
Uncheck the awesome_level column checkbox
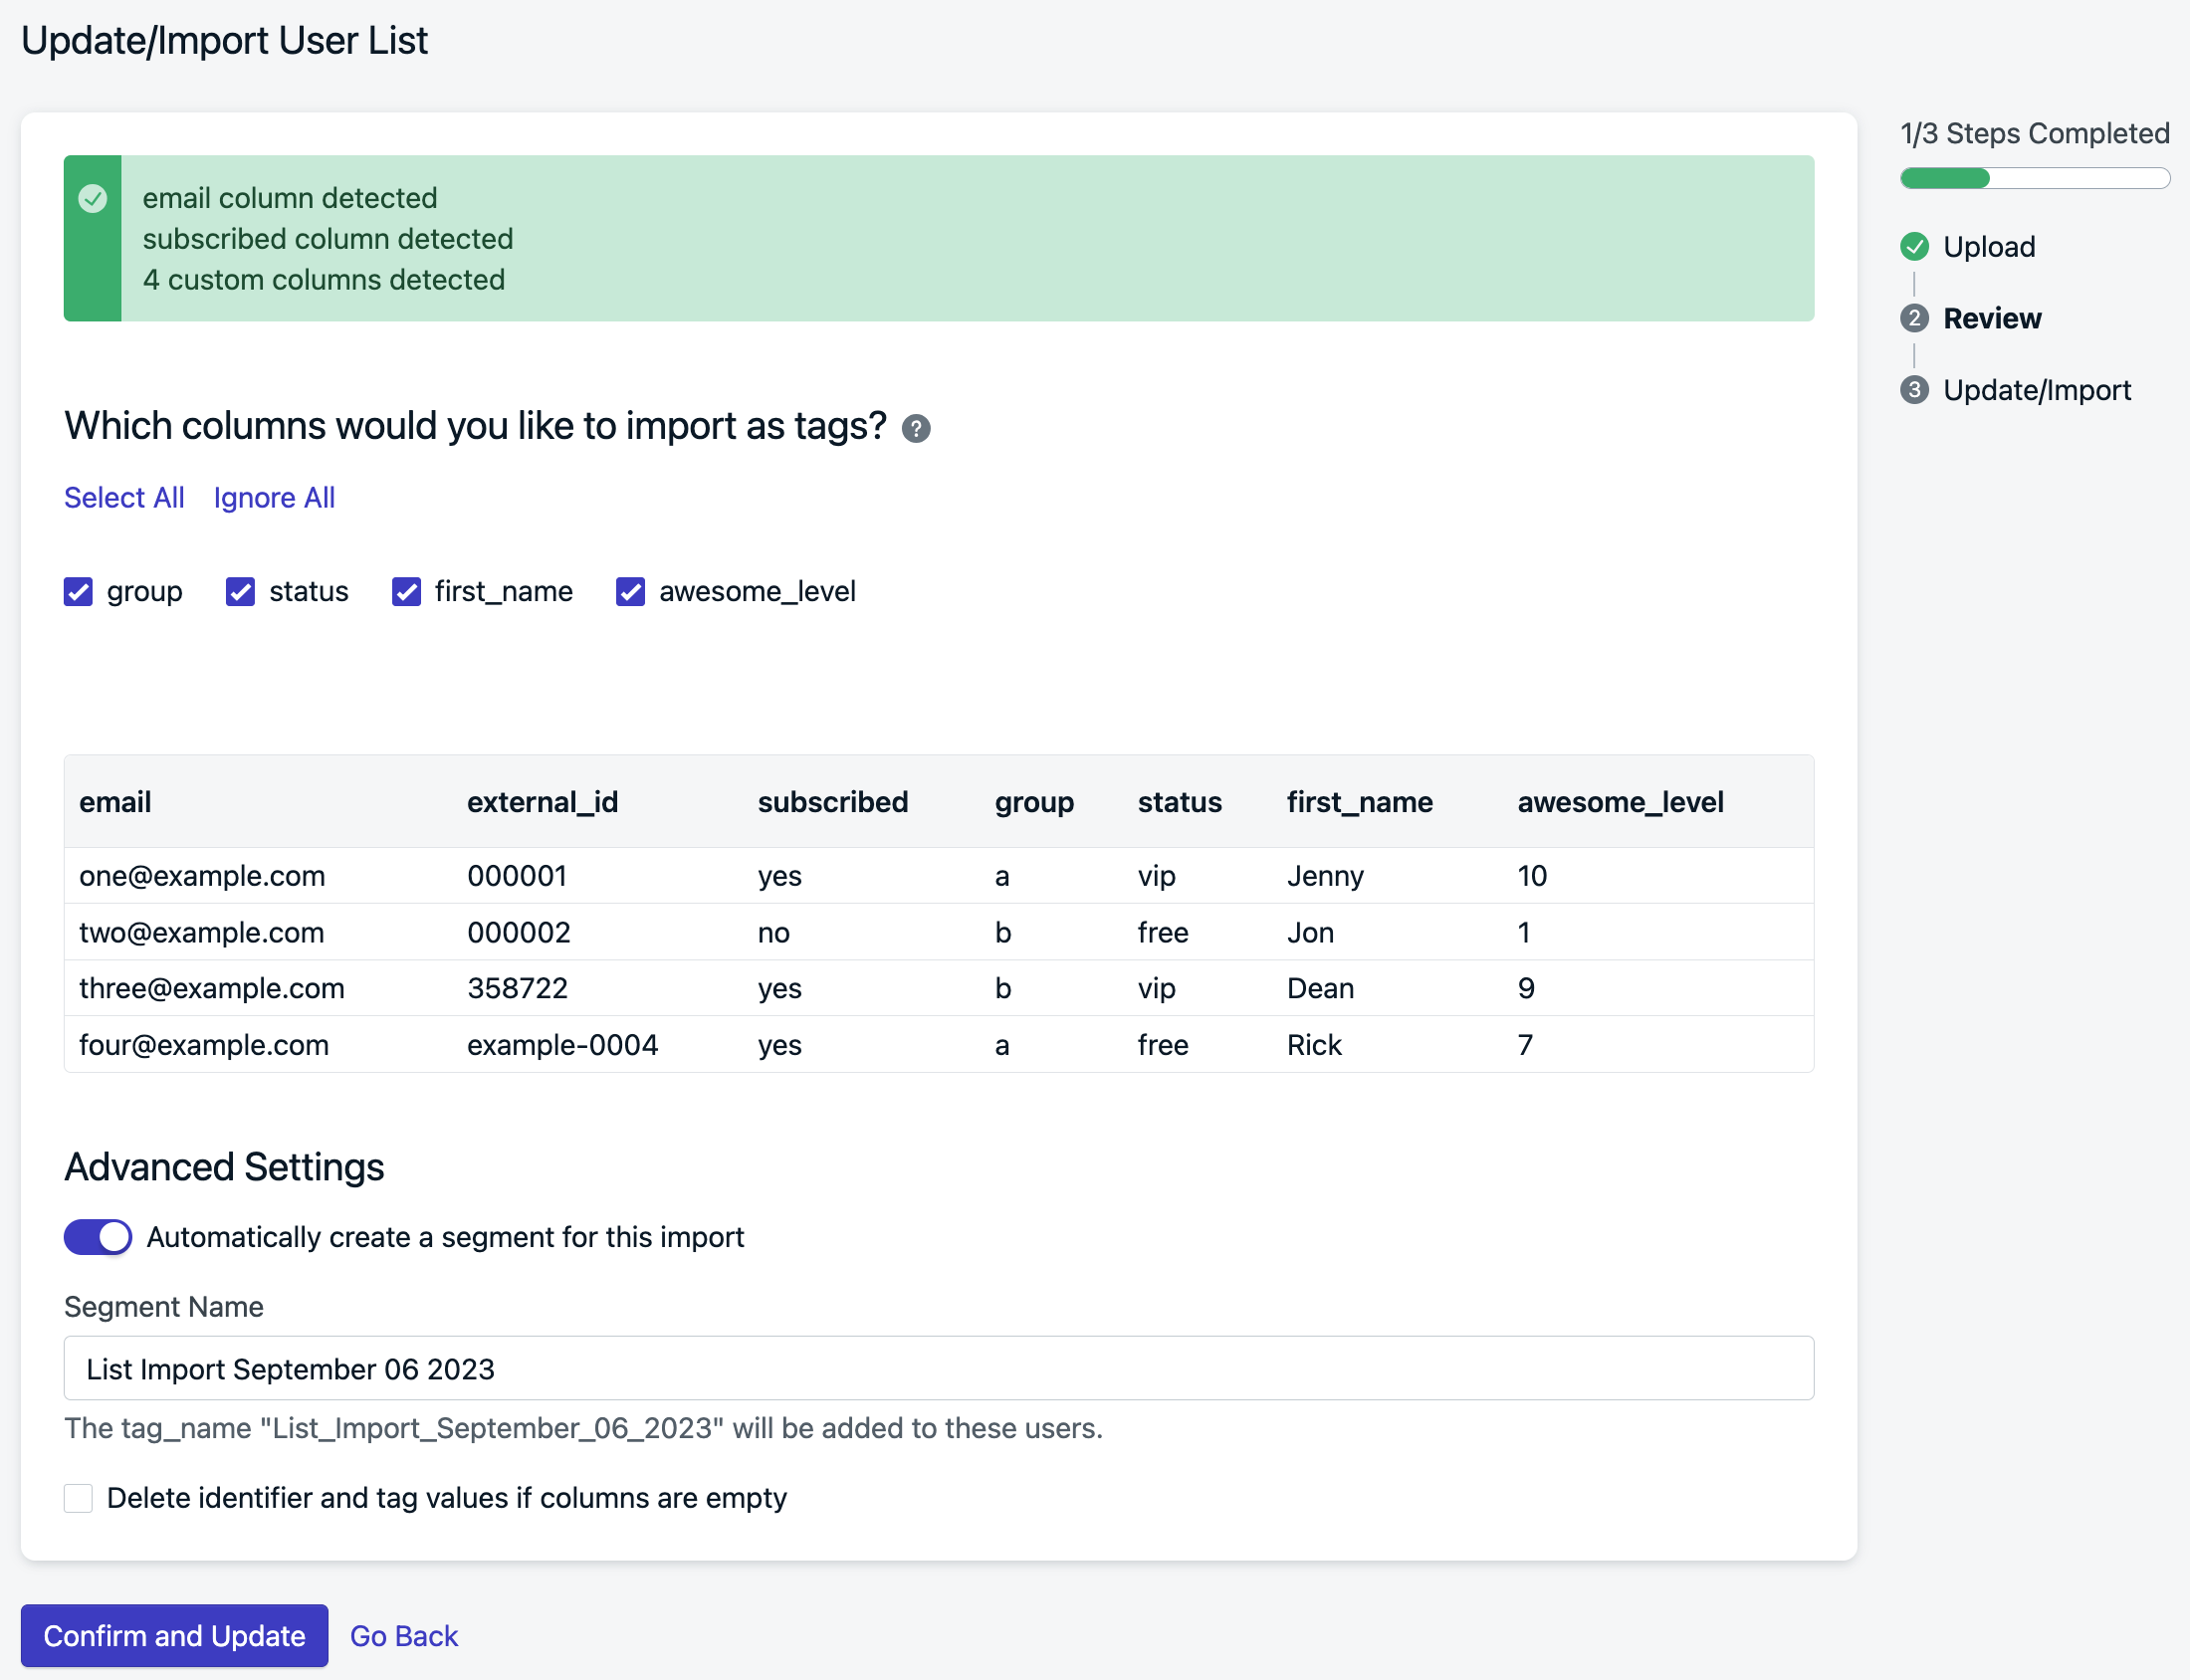tap(630, 592)
